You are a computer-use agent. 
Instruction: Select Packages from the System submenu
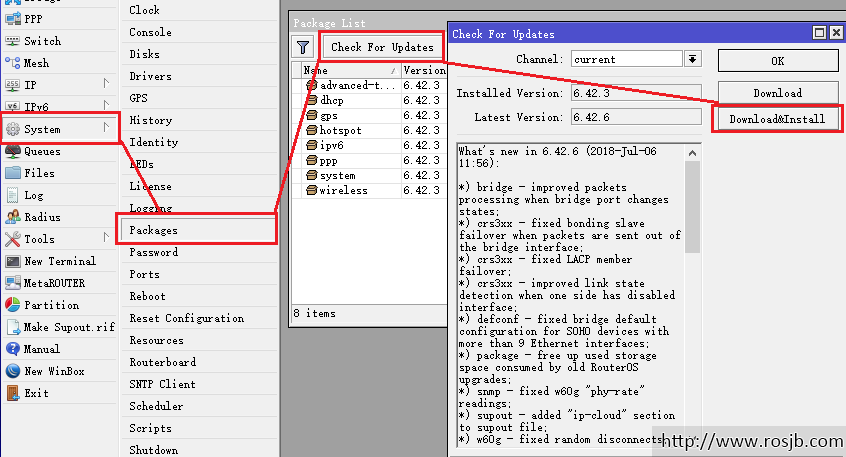pos(153,230)
